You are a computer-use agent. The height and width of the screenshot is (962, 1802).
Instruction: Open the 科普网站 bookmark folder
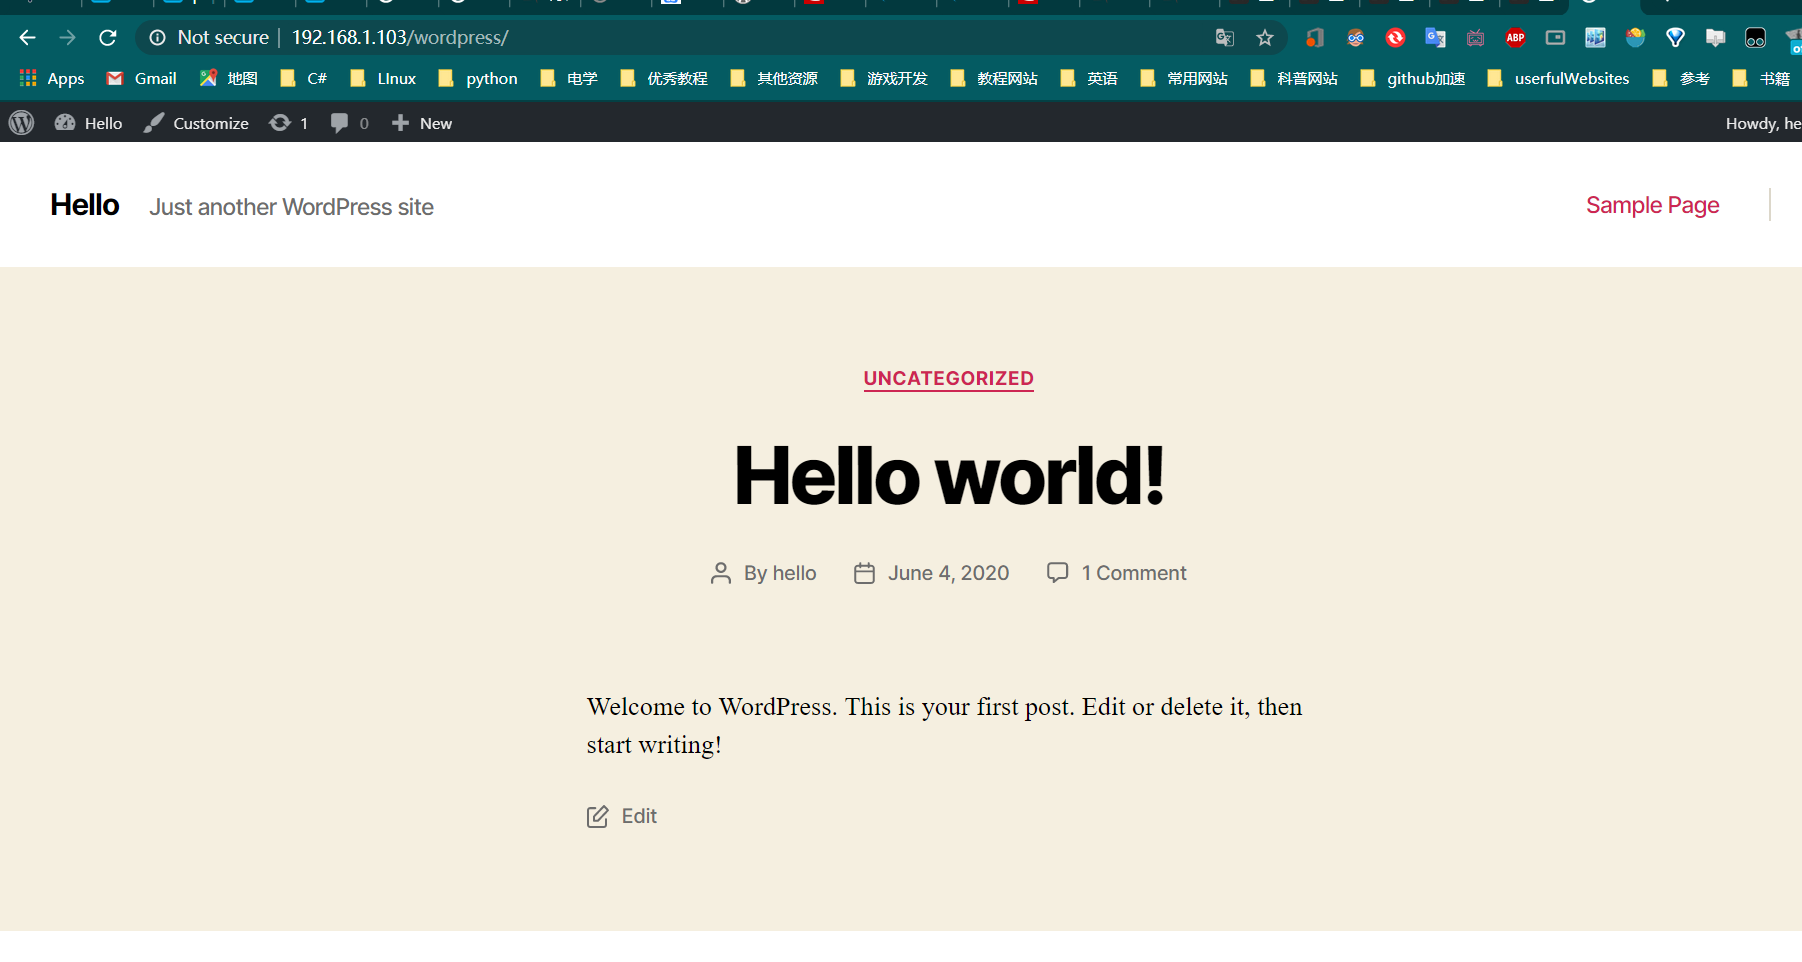(1293, 78)
